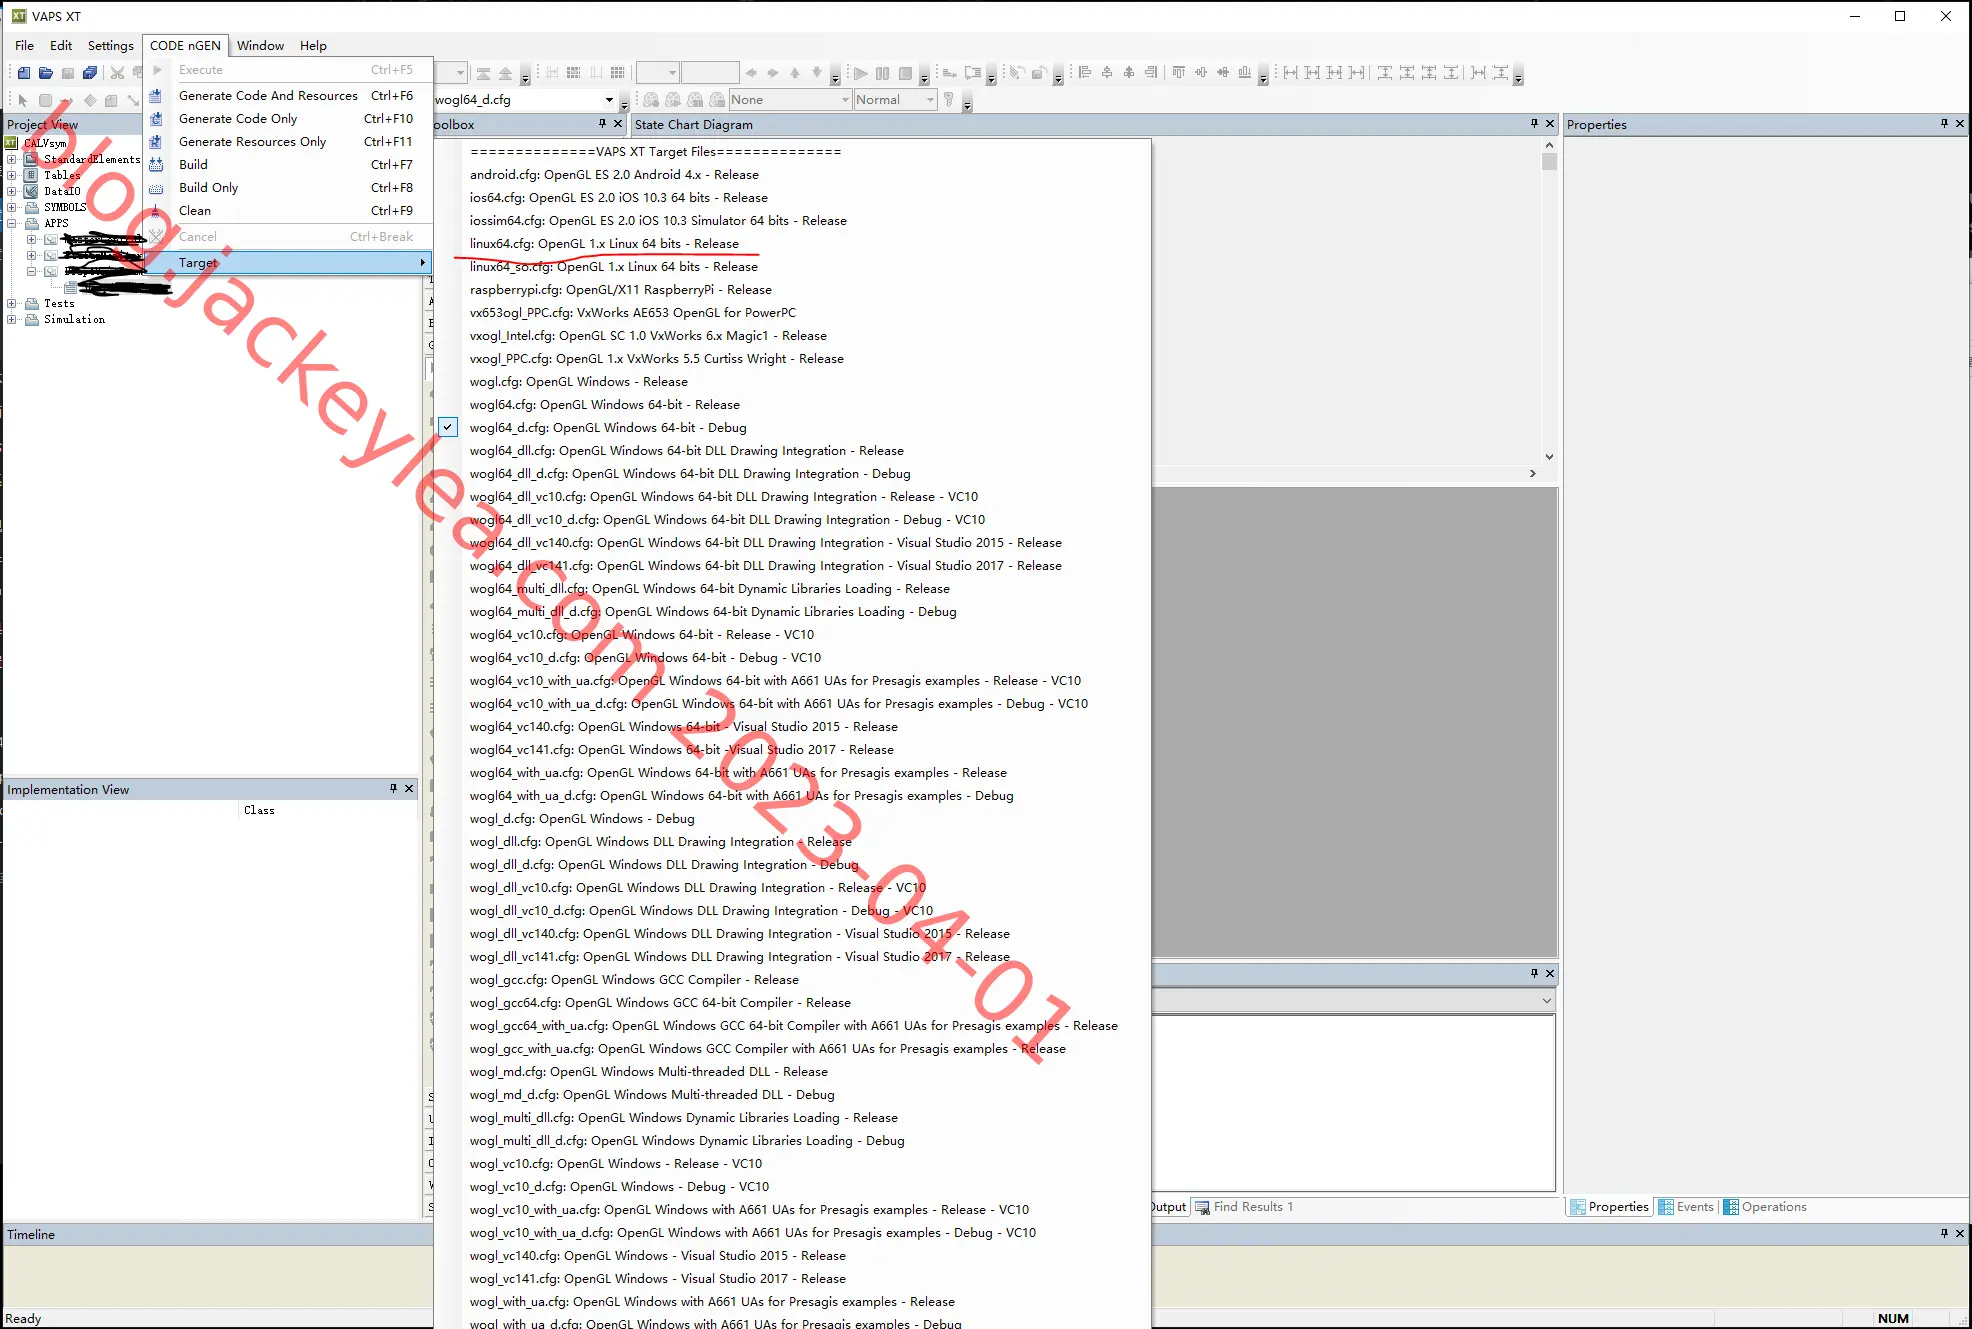Click the diagram vertical scrollbar down arrow
The image size is (1972, 1329).
[1549, 457]
